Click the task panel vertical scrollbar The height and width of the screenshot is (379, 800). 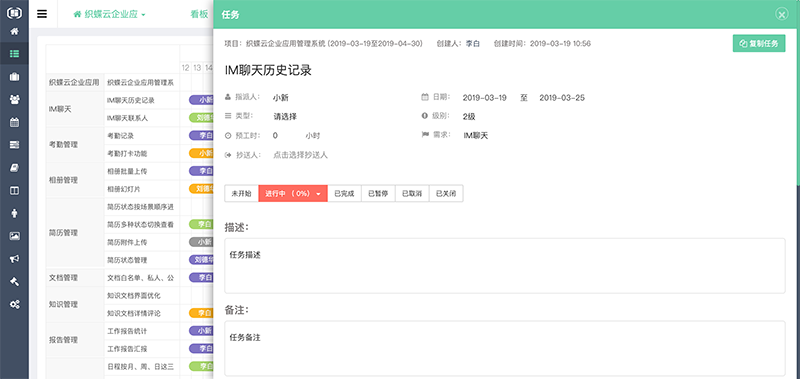(x=798, y=107)
